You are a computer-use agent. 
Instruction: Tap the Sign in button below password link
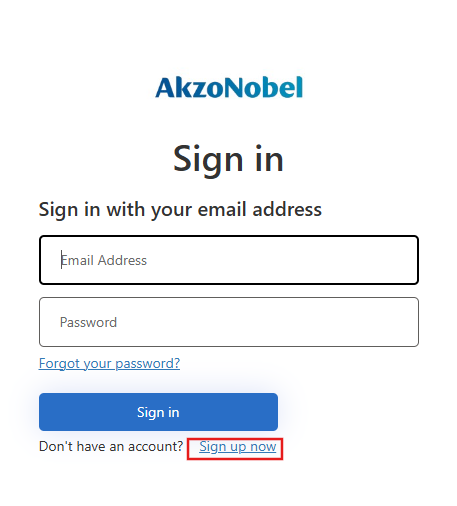(x=158, y=412)
